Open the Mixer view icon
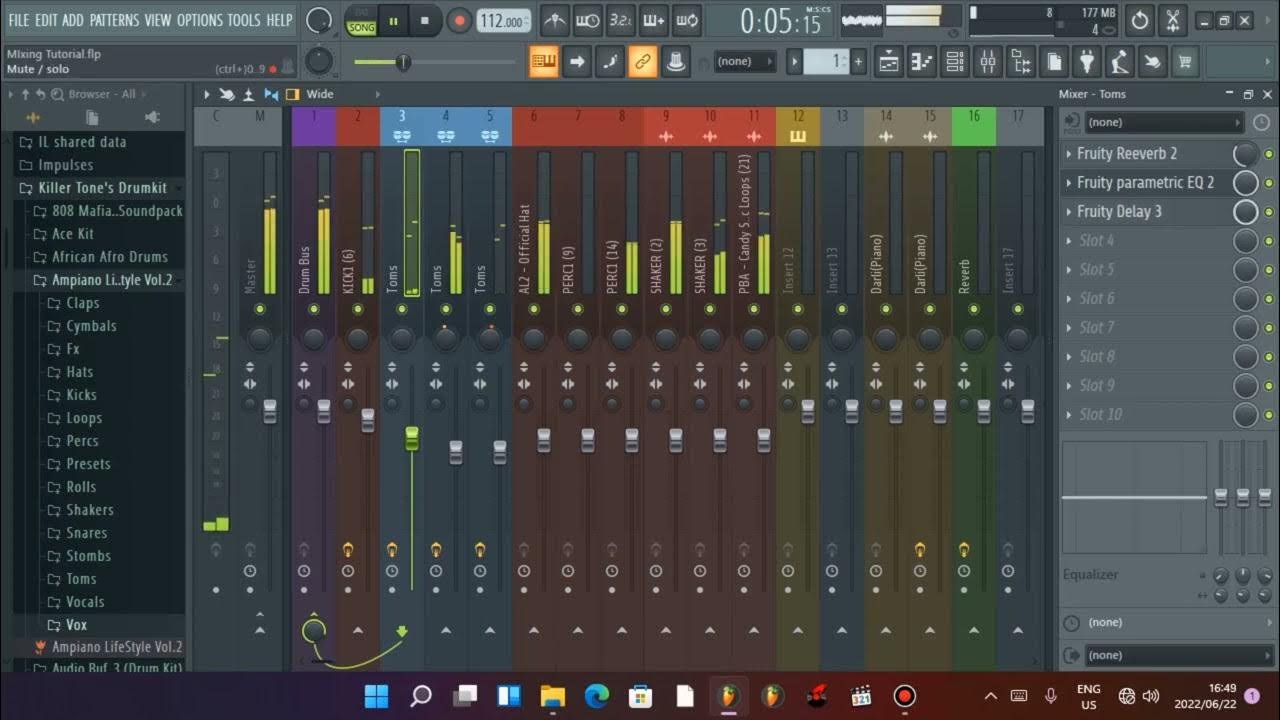This screenshot has width=1280, height=720. (x=988, y=62)
